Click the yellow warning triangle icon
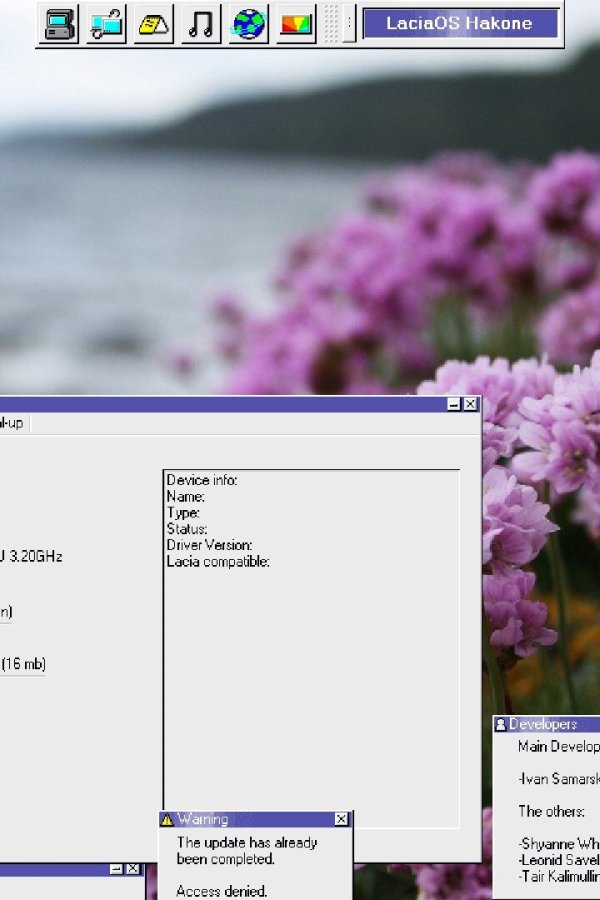600x900 pixels. (x=167, y=819)
